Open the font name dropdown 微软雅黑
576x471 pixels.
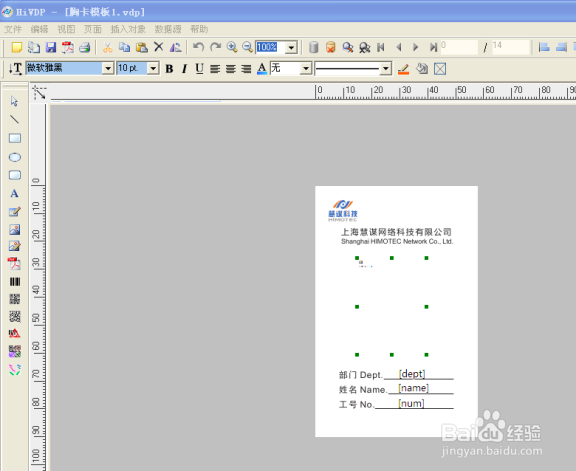pos(108,68)
